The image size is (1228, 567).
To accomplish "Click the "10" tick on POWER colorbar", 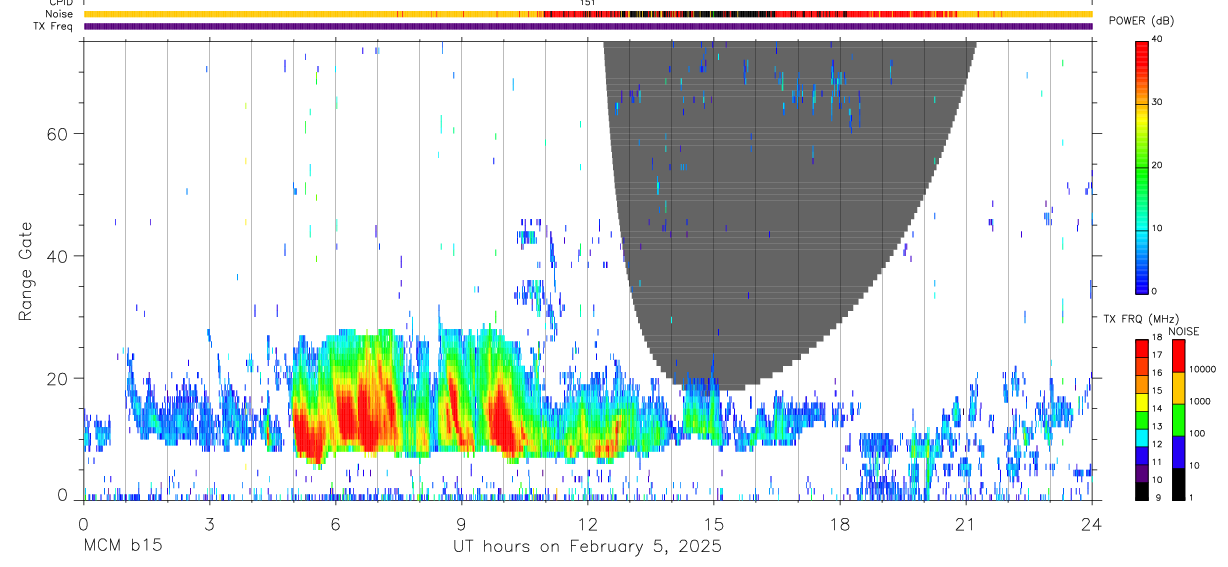I will tap(1157, 228).
